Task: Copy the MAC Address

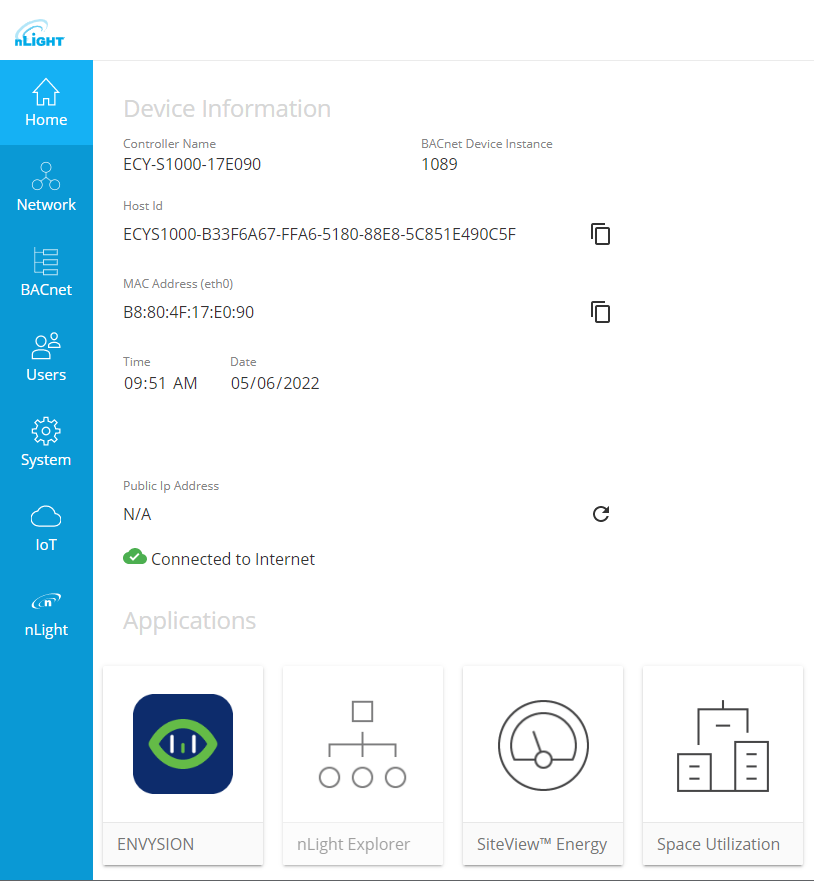Action: (x=600, y=312)
